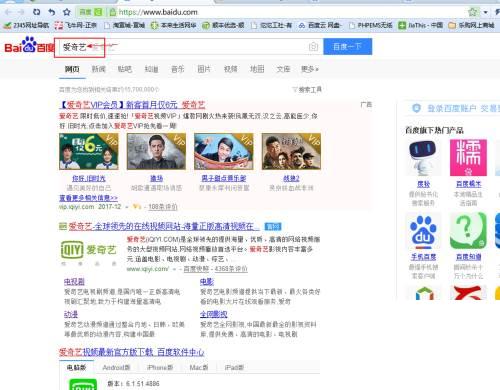Click the green iQIYI app icon beside 版本
This screenshot has width=500, height=390.
point(83,384)
